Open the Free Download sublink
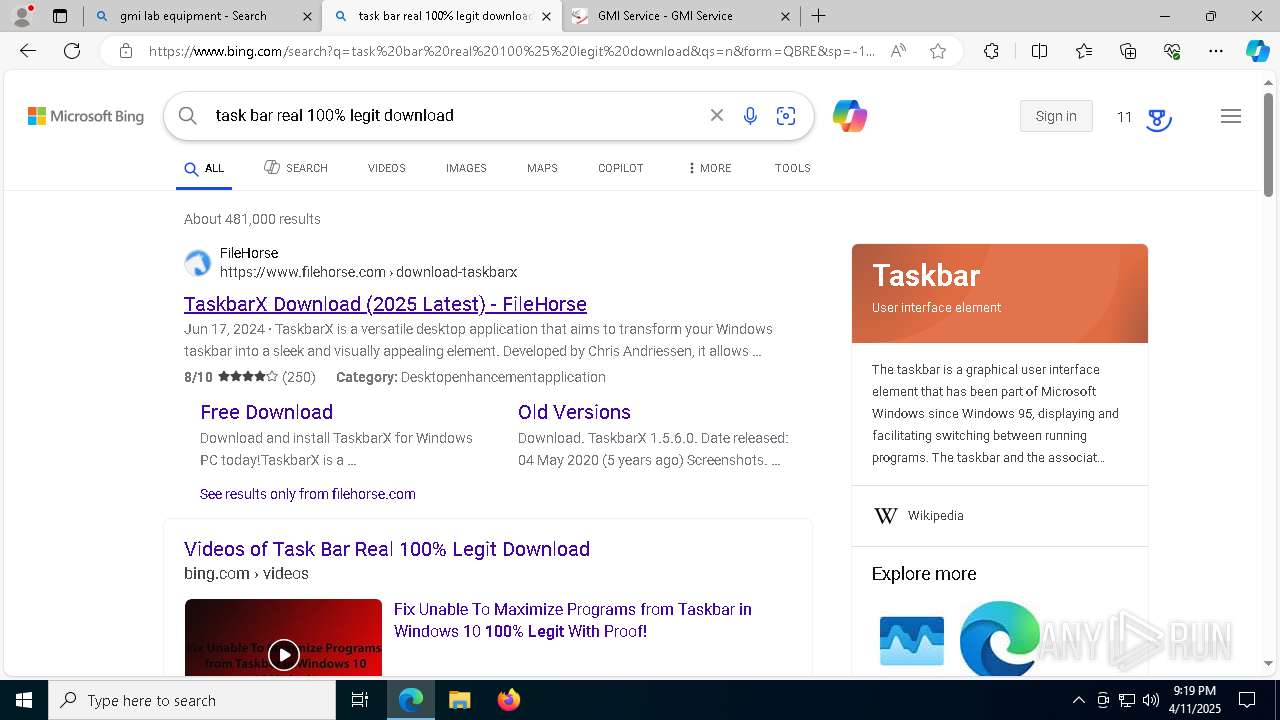Viewport: 1280px width, 720px height. [266, 412]
